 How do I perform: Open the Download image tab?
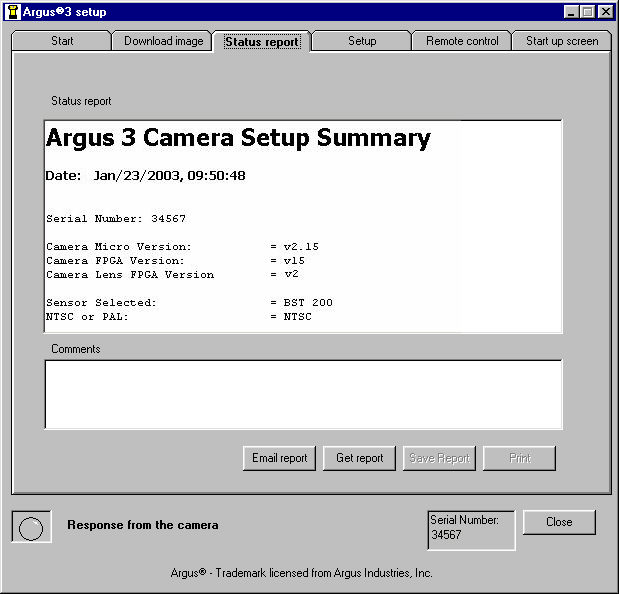click(x=163, y=41)
